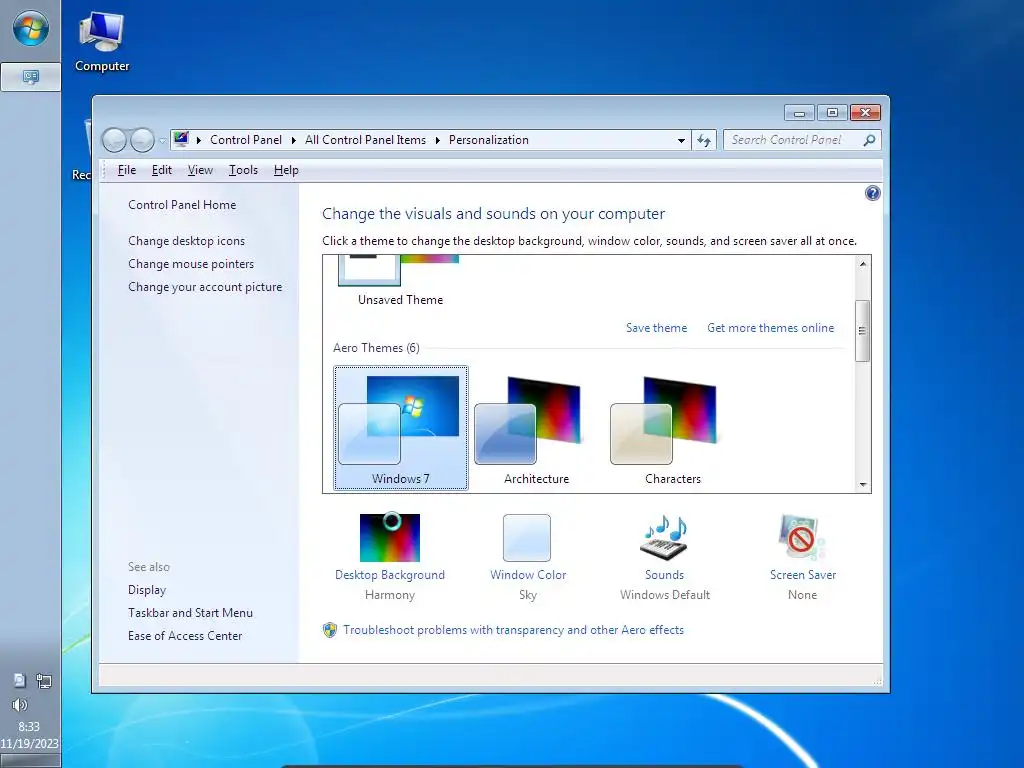Image resolution: width=1024 pixels, height=768 pixels.
Task: Click the Desktop Background text link
Action: pos(390,575)
